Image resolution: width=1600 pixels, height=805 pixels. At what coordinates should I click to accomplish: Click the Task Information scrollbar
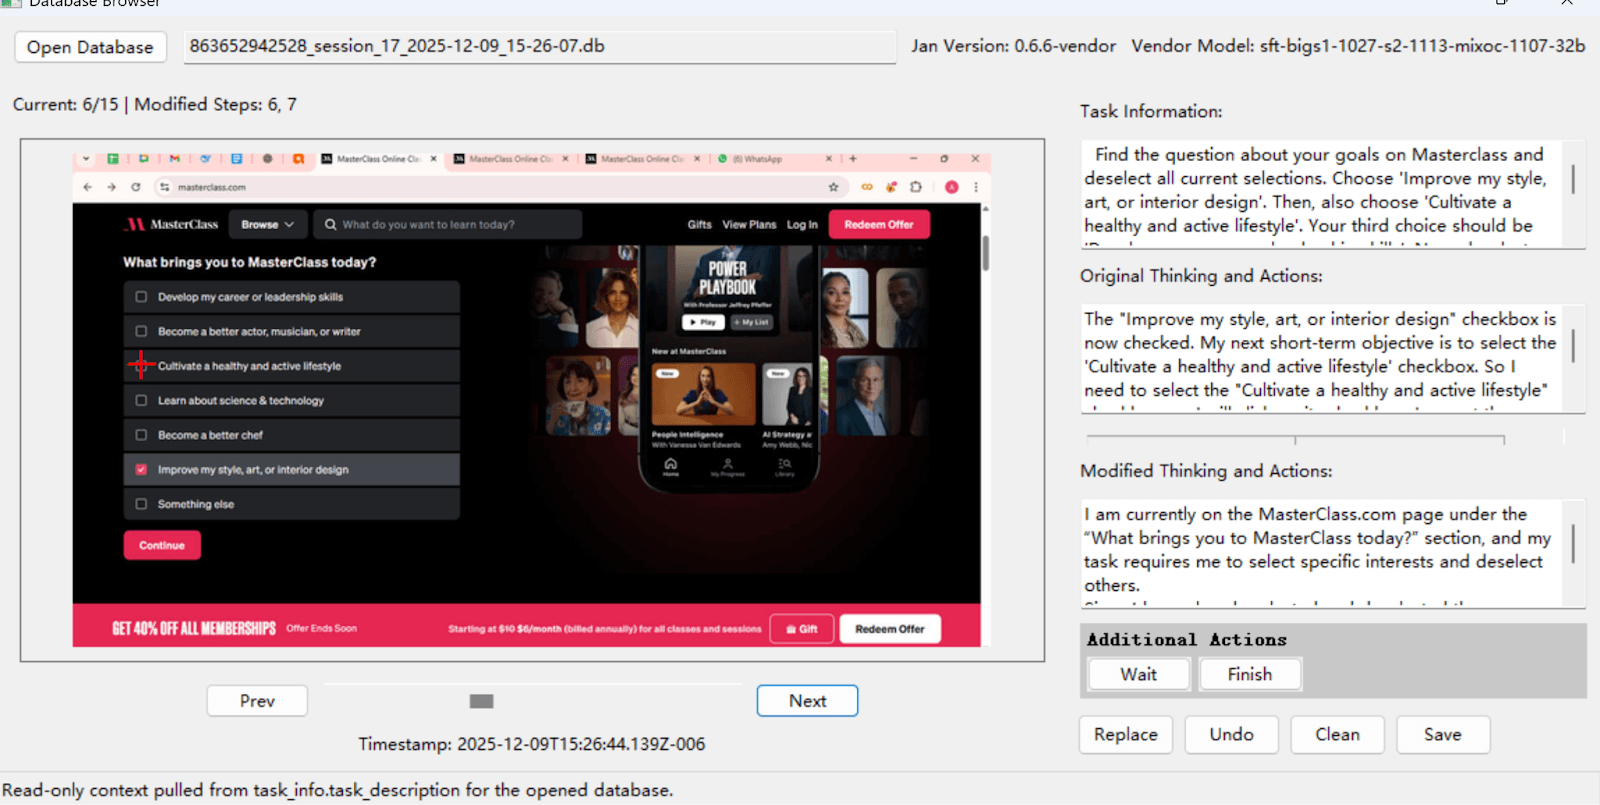[x=1573, y=179]
